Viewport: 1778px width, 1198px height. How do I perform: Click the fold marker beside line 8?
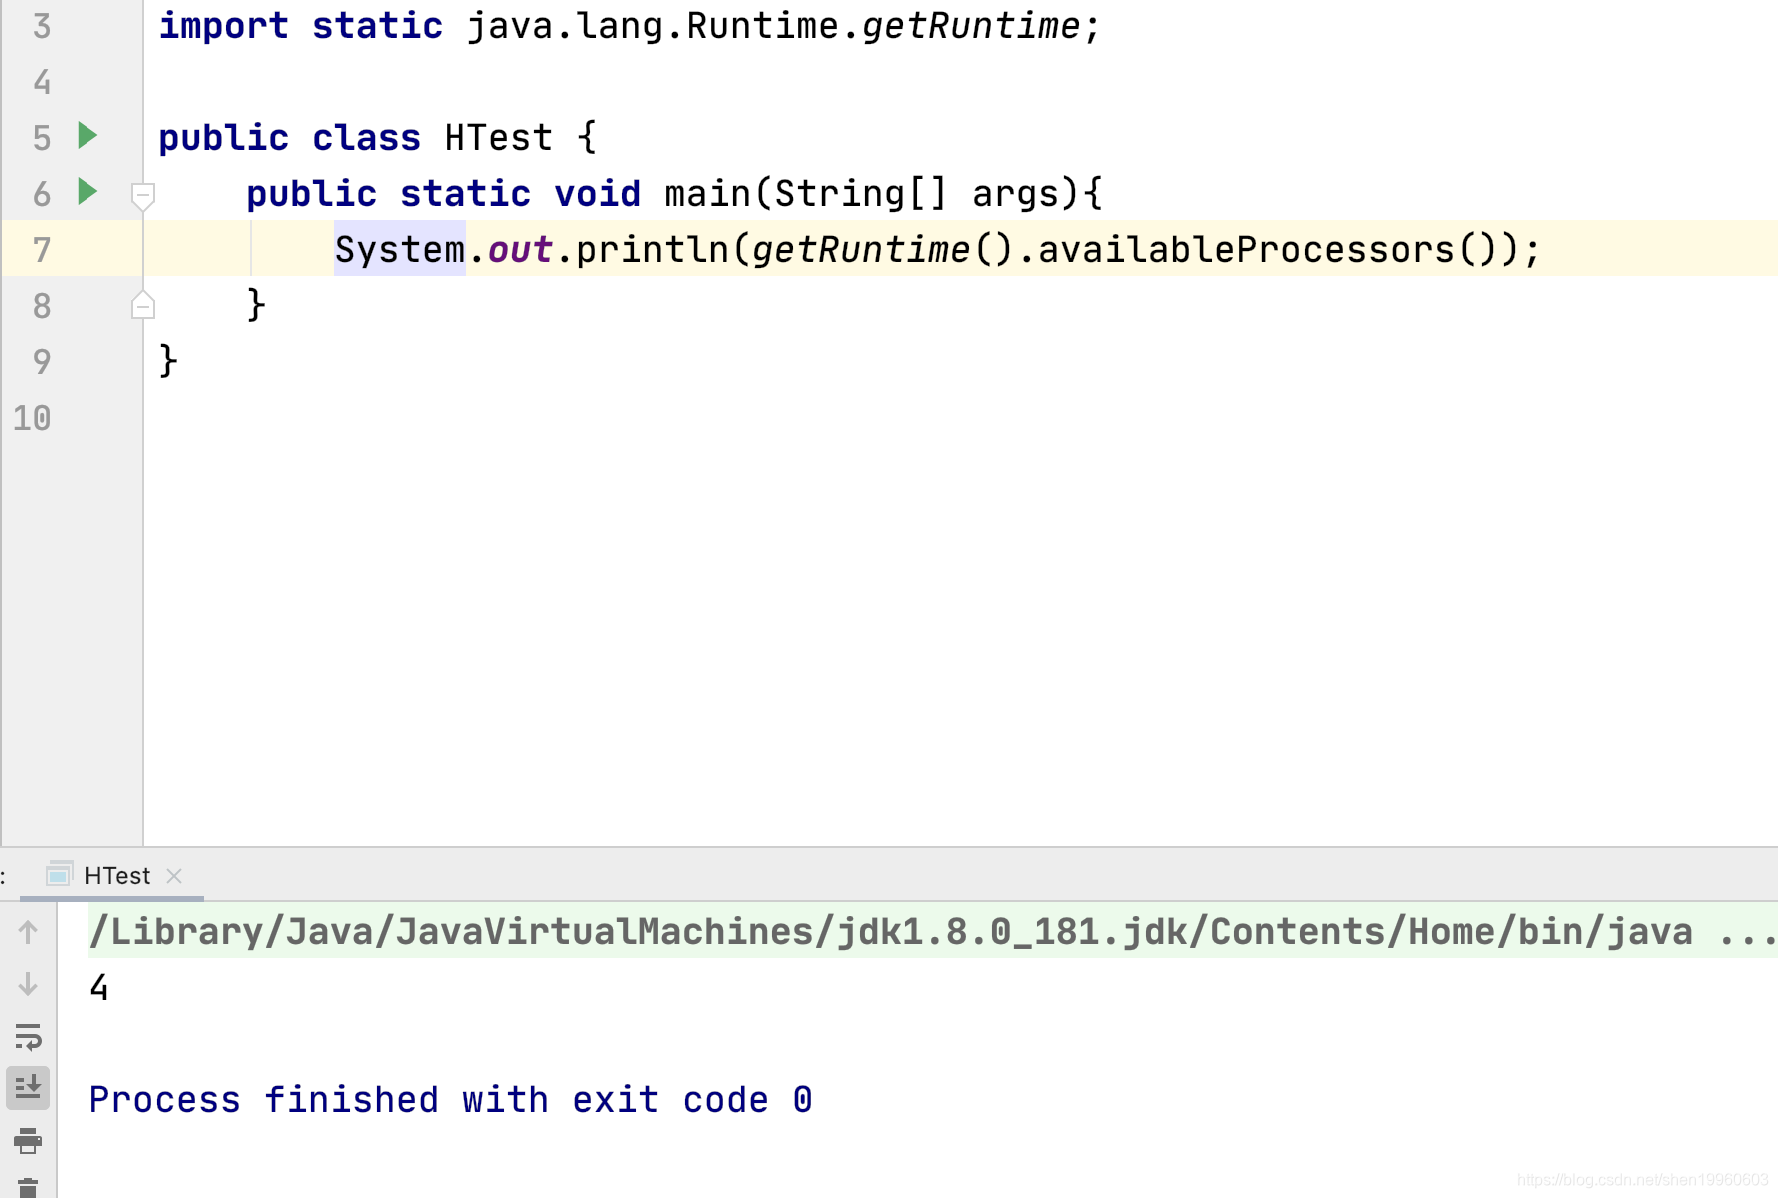[x=142, y=305]
